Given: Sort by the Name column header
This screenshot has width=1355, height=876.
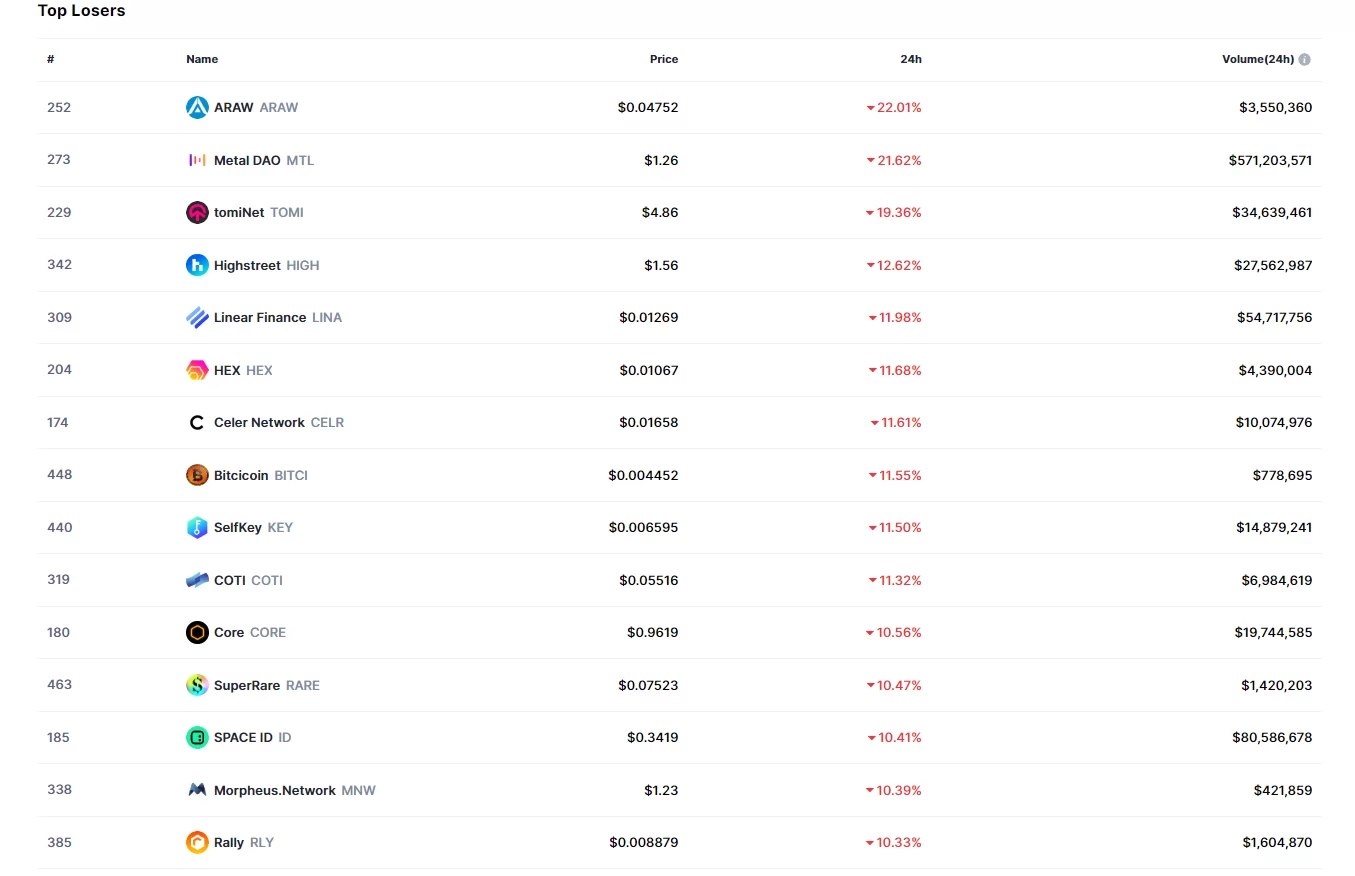Looking at the screenshot, I should click(x=202, y=59).
